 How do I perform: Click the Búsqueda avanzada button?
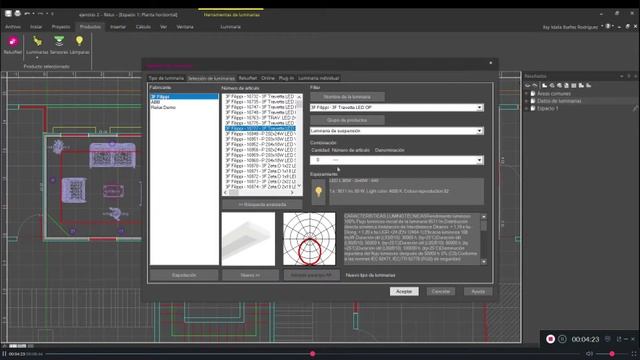coord(262,204)
